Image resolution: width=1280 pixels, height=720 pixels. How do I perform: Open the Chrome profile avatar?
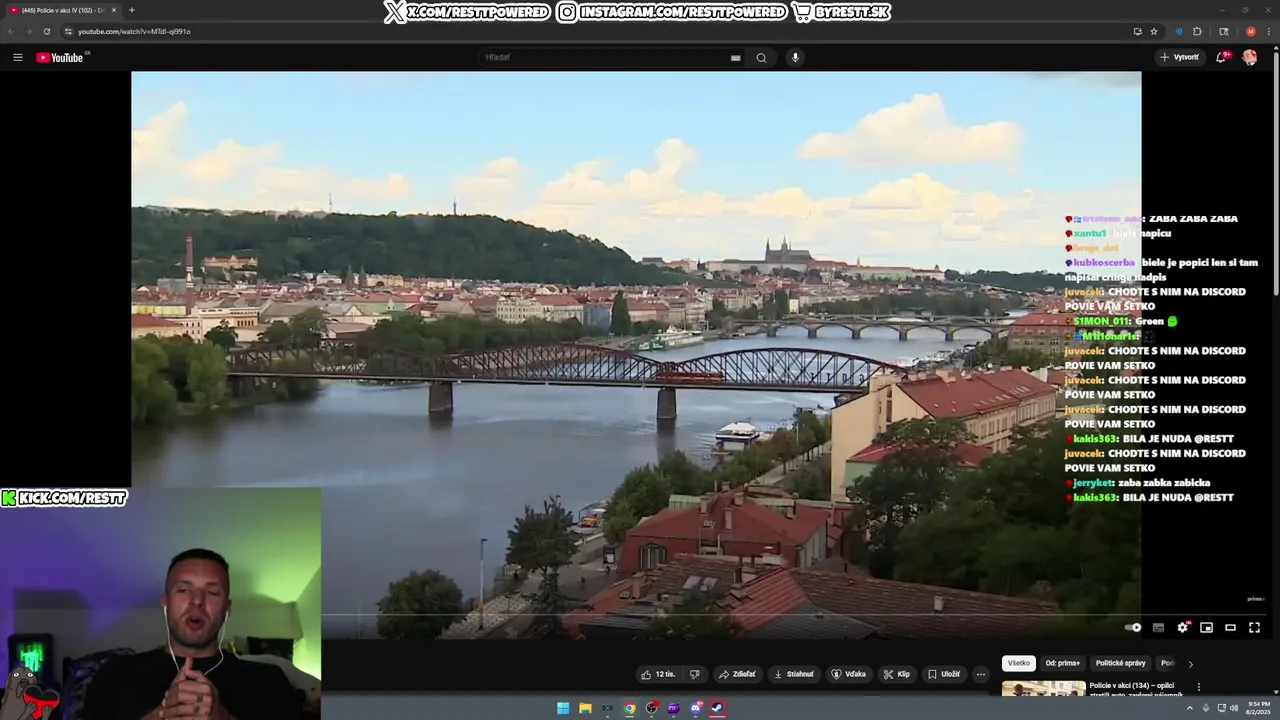coord(1251,31)
